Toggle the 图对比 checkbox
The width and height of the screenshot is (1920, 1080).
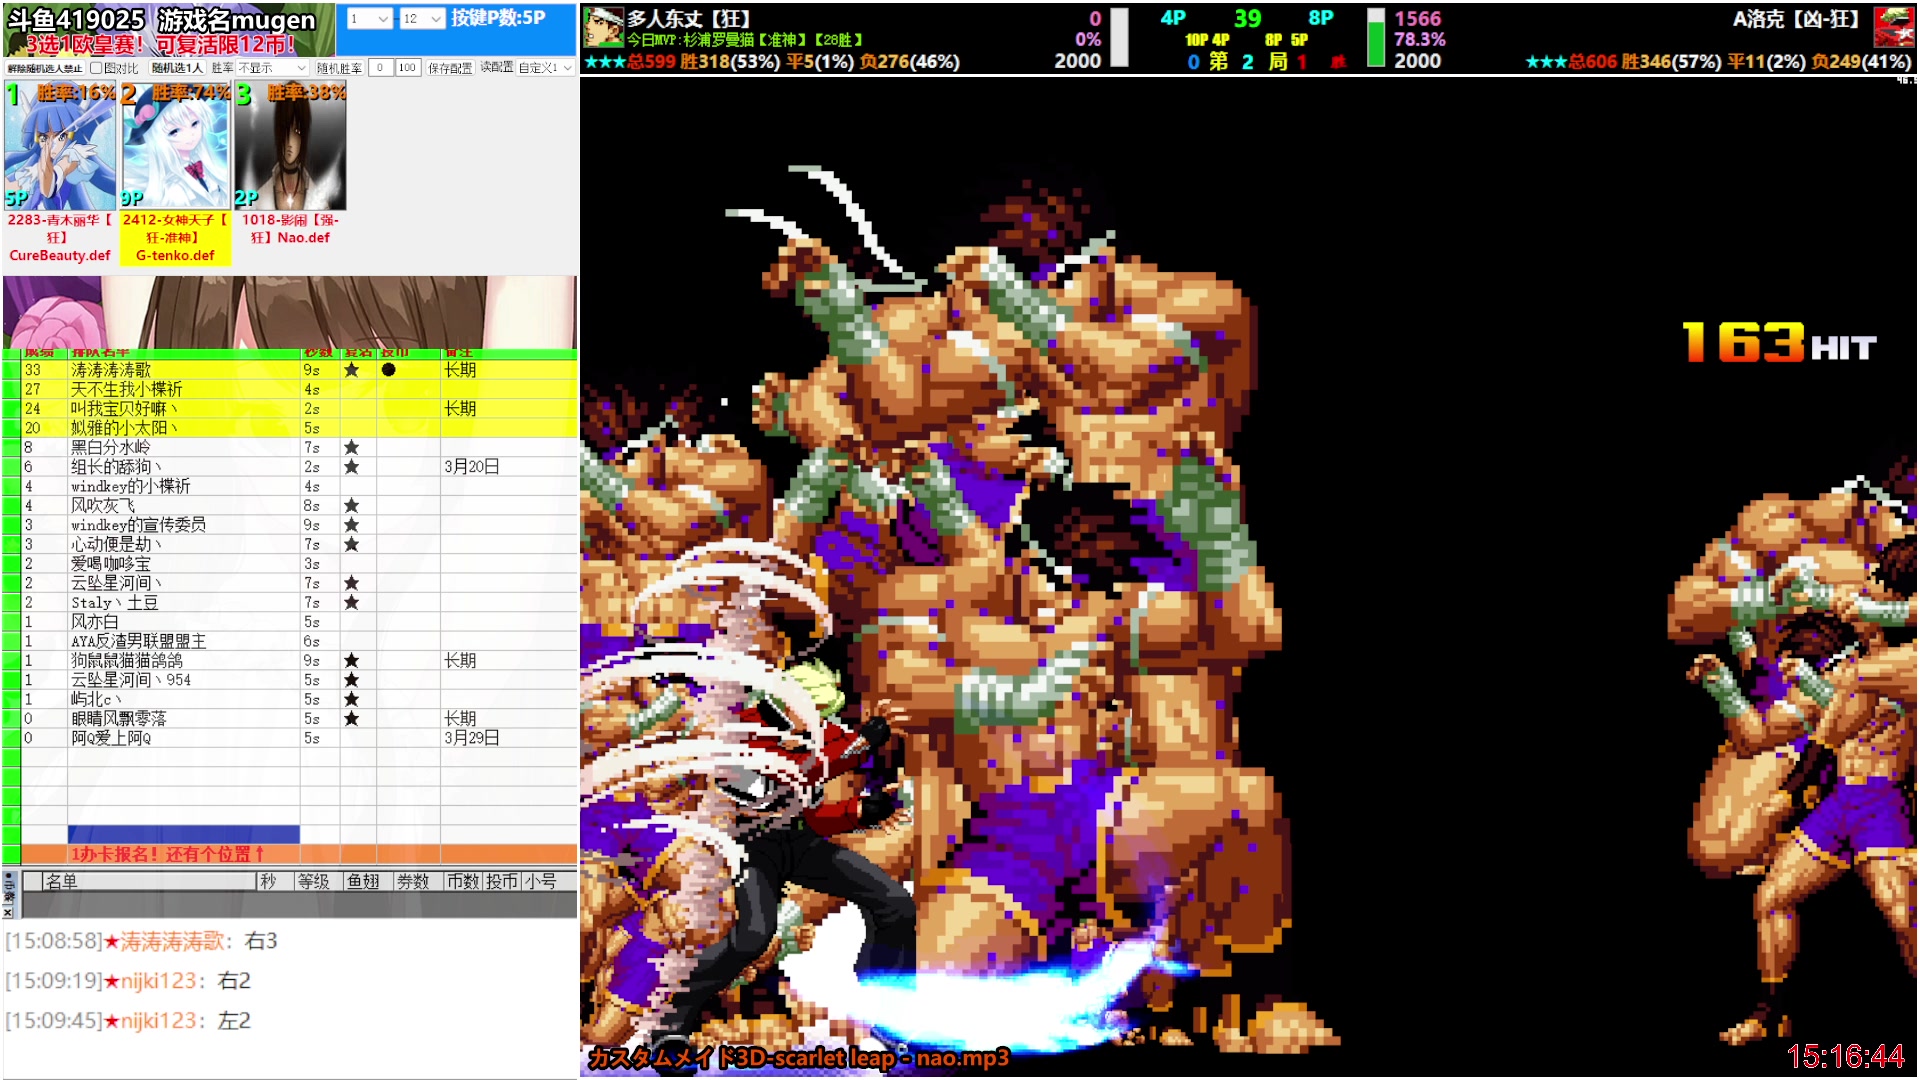coord(96,68)
